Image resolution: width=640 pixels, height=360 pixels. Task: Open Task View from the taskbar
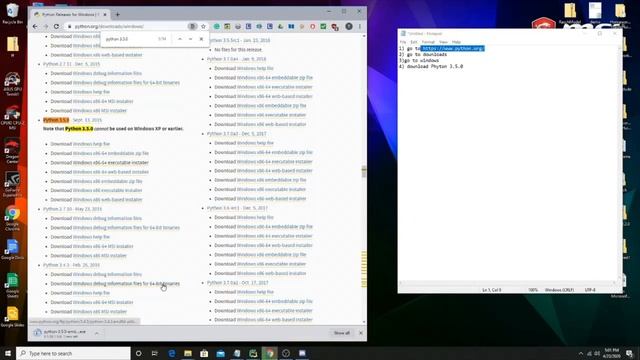pyautogui.click(x=155, y=353)
